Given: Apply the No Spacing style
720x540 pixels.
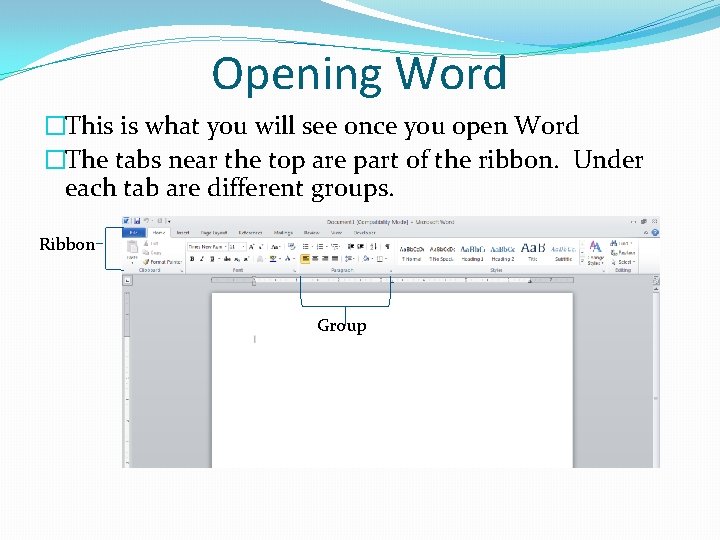Looking at the screenshot, I should coord(442,253).
